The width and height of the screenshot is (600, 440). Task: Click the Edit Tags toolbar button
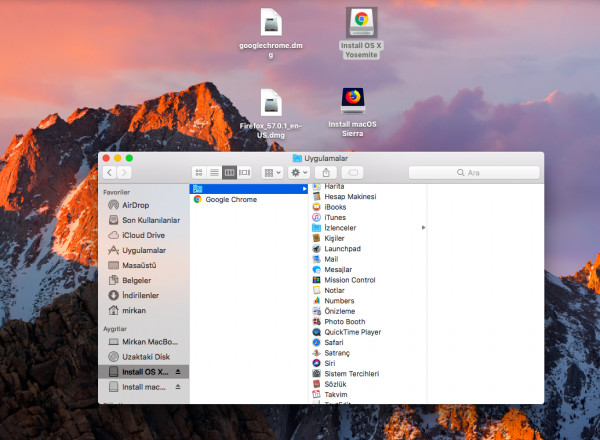click(x=352, y=173)
